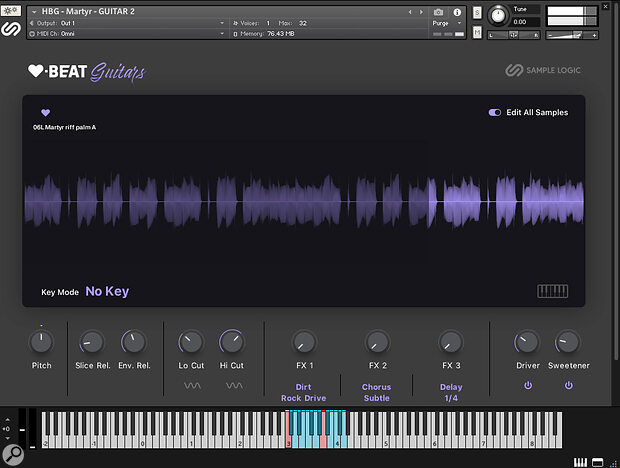Image resolution: width=620 pixels, height=468 pixels.
Task: Show instrument info with the i icon
Action: [x=457, y=12]
